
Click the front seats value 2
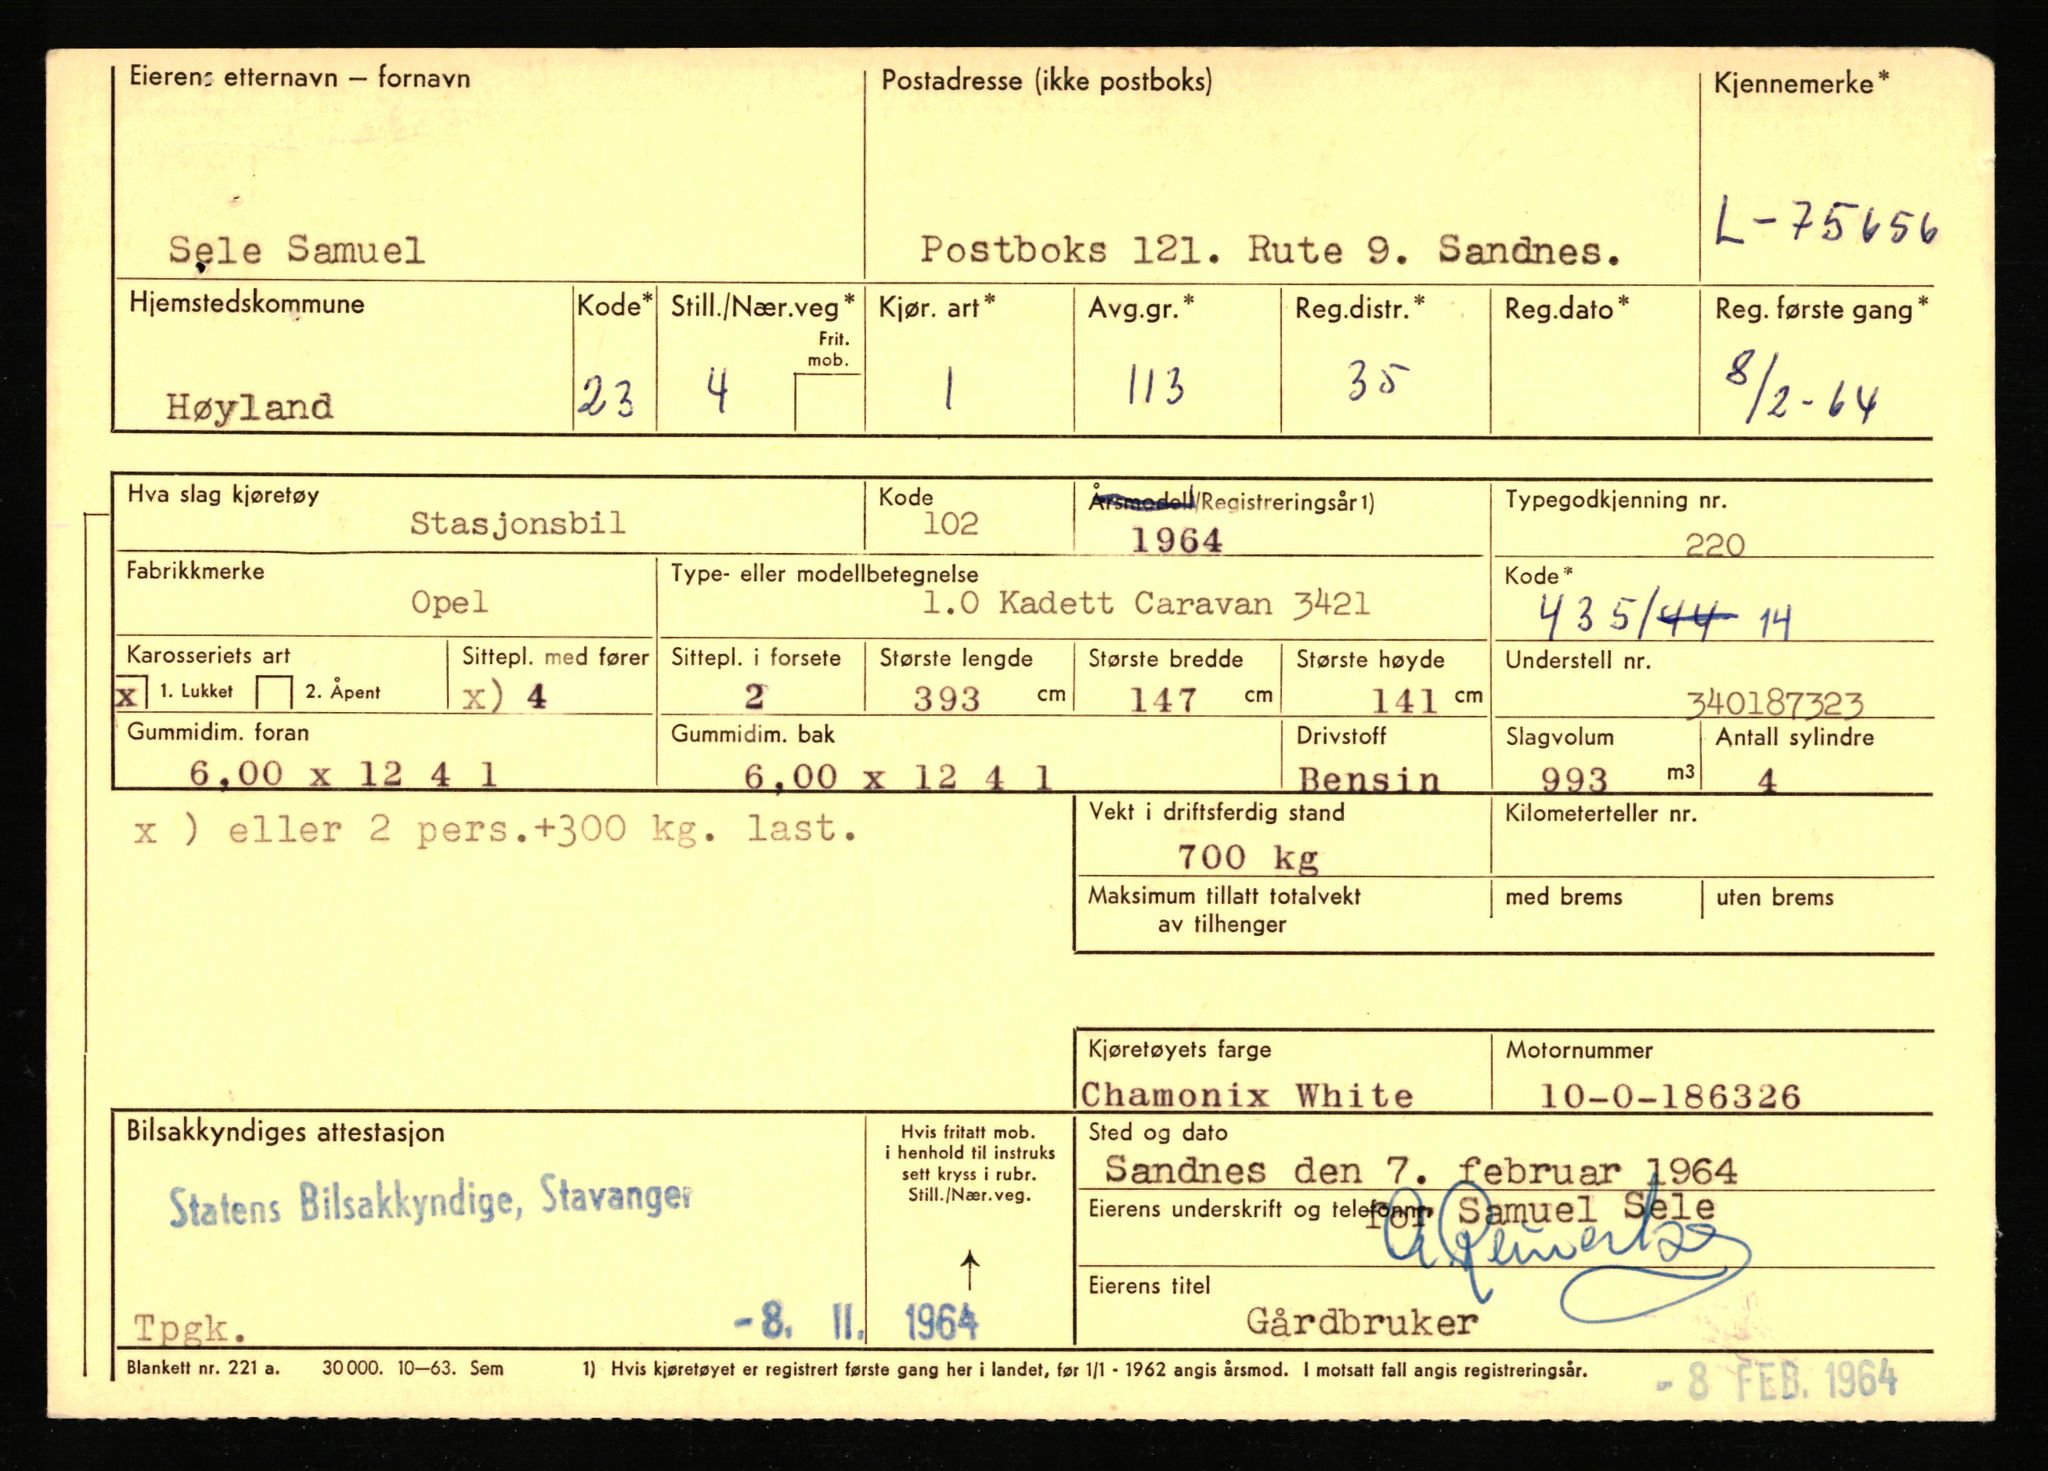click(755, 697)
